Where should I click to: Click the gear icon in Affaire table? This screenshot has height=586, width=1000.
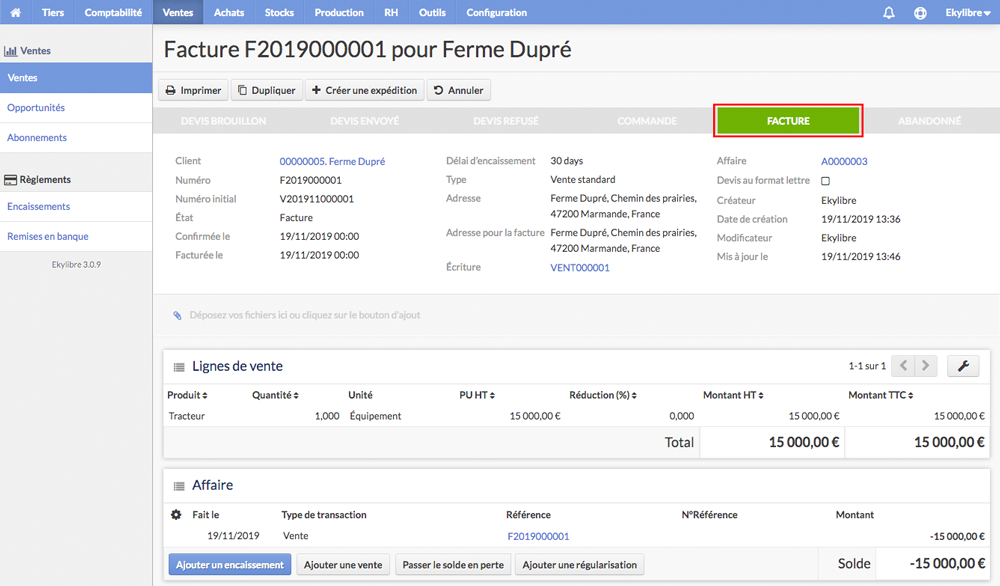[x=176, y=514]
